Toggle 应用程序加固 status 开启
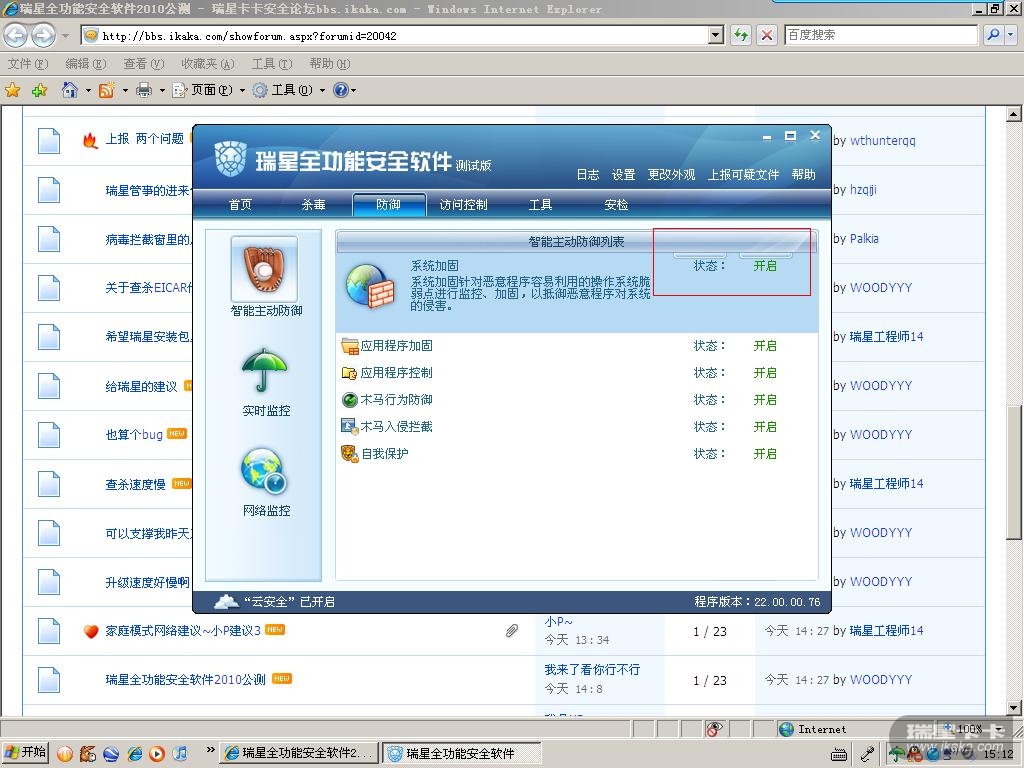The width and height of the screenshot is (1024, 768). tap(765, 345)
